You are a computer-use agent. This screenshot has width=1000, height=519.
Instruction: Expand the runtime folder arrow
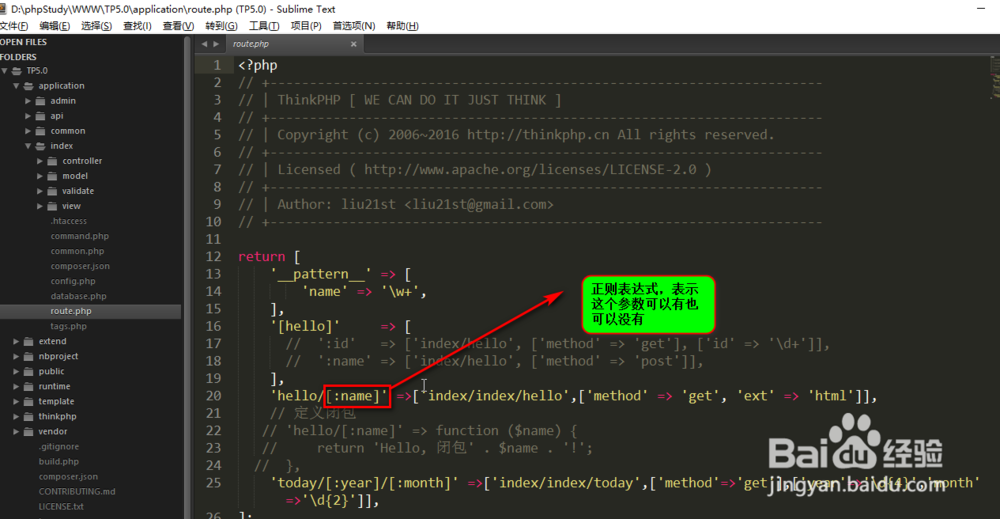click(16, 386)
